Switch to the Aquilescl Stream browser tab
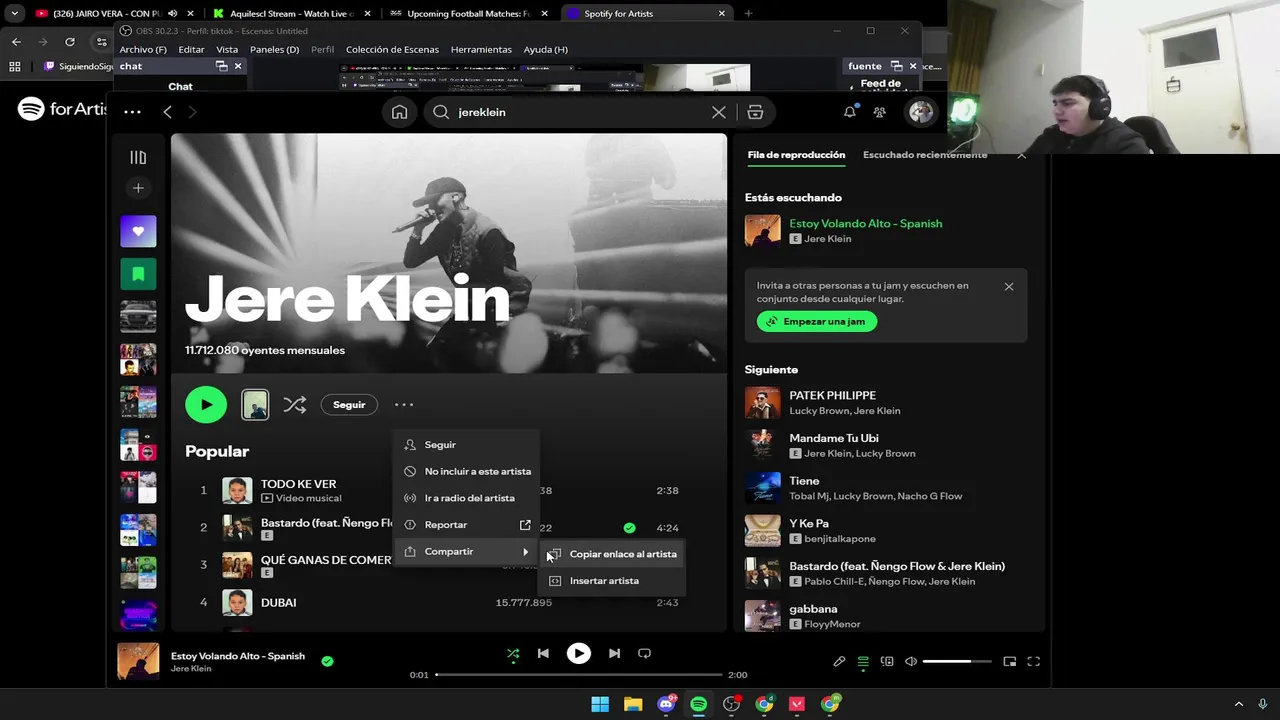Screen dimensions: 1280x720 292,14
